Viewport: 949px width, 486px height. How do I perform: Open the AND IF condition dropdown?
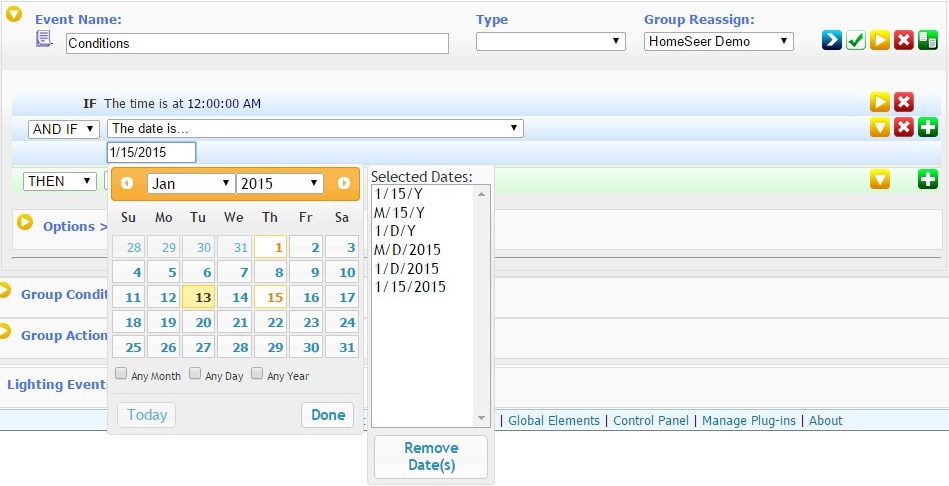[x=64, y=129]
